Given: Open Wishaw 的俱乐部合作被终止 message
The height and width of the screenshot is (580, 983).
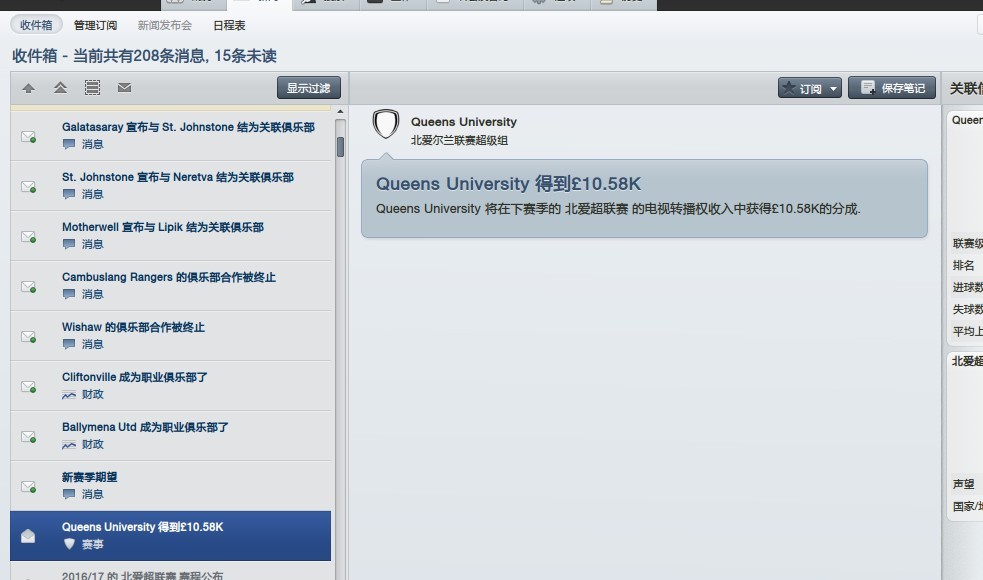Looking at the screenshot, I should (171, 335).
